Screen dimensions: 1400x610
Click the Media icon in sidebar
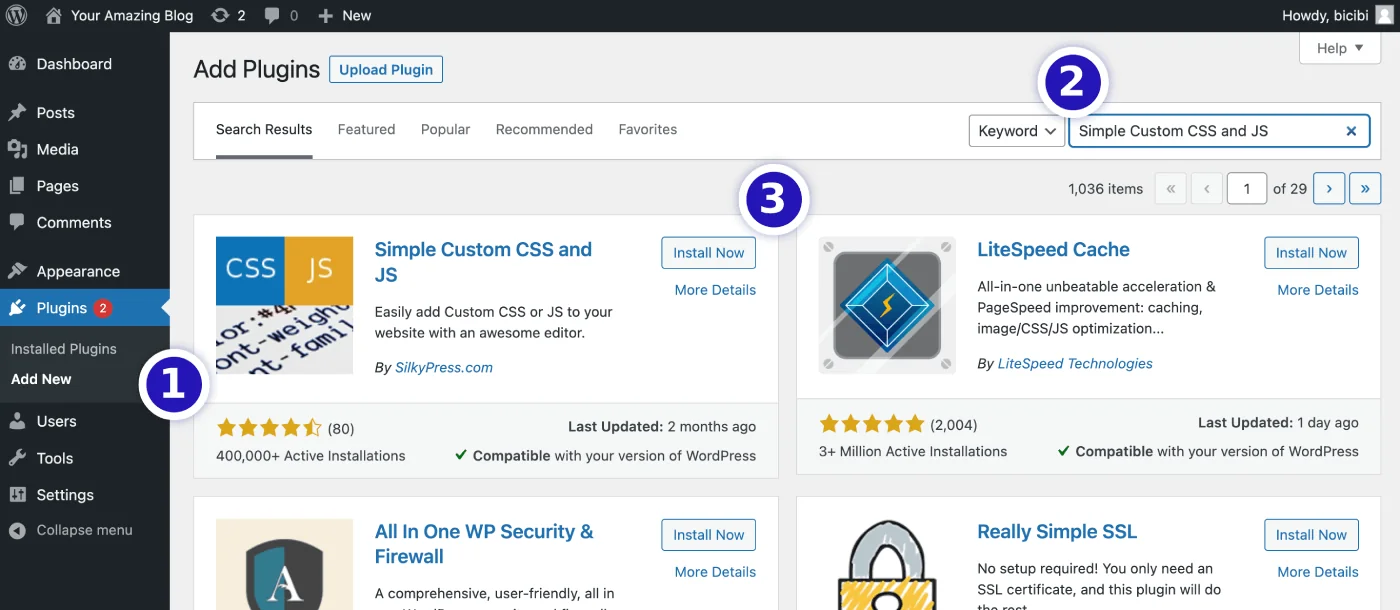[17, 149]
